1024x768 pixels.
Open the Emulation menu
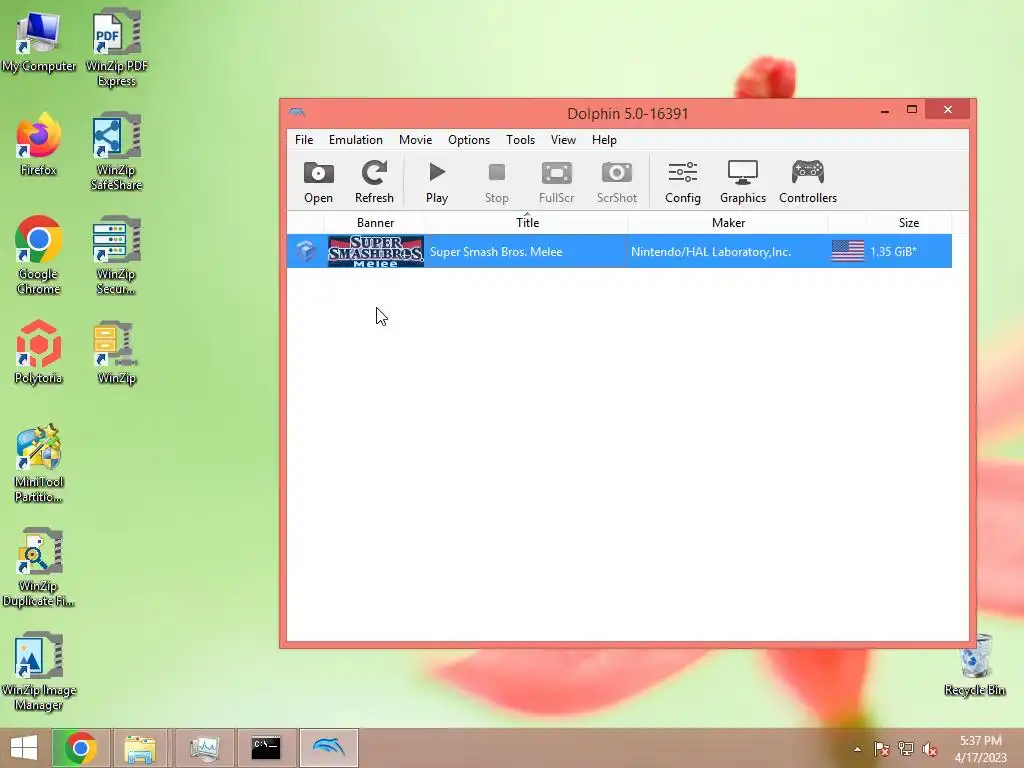(355, 140)
